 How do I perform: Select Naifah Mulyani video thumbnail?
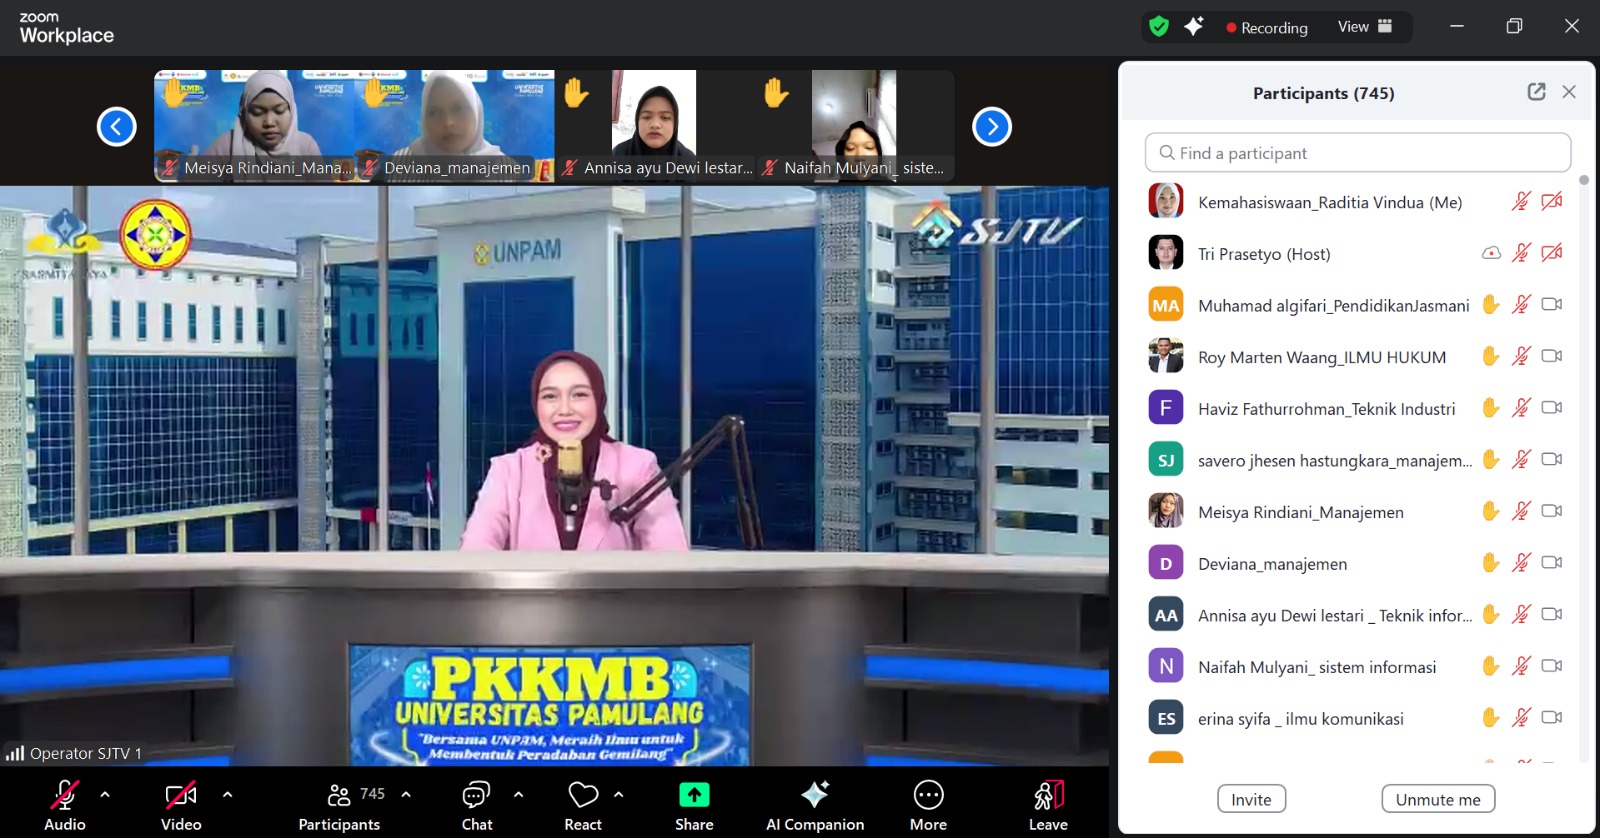point(854,125)
